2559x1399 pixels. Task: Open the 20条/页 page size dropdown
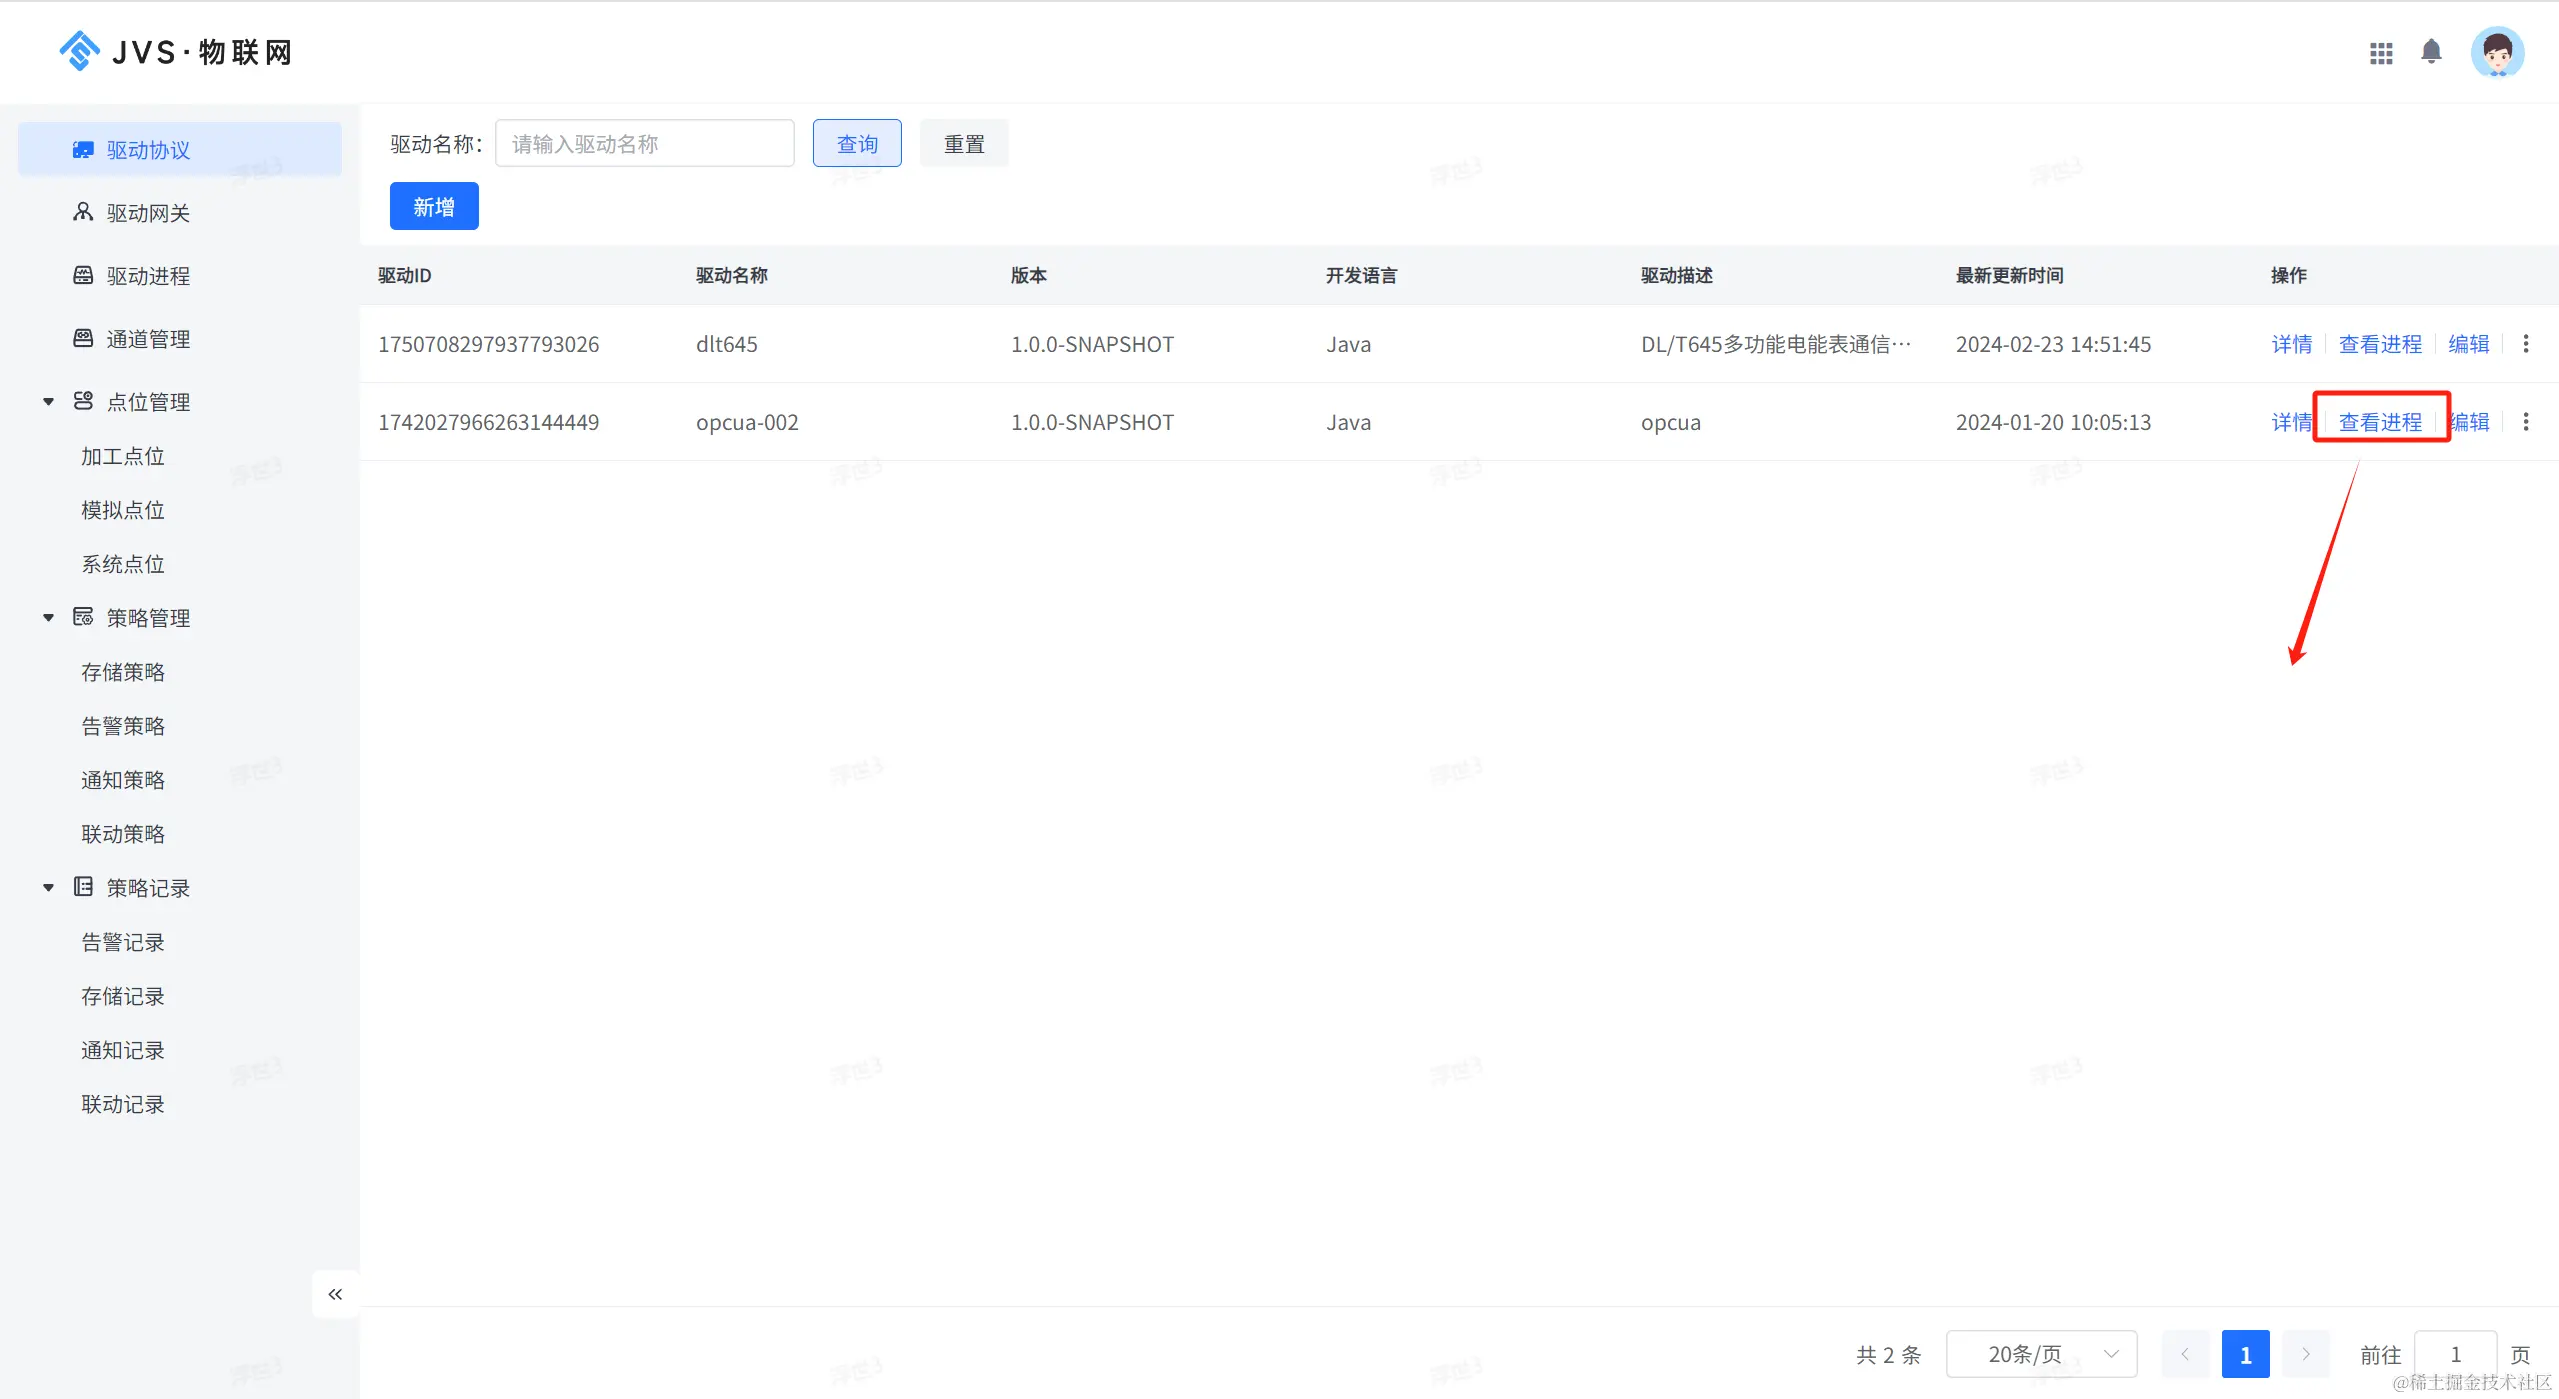pos(2041,1354)
